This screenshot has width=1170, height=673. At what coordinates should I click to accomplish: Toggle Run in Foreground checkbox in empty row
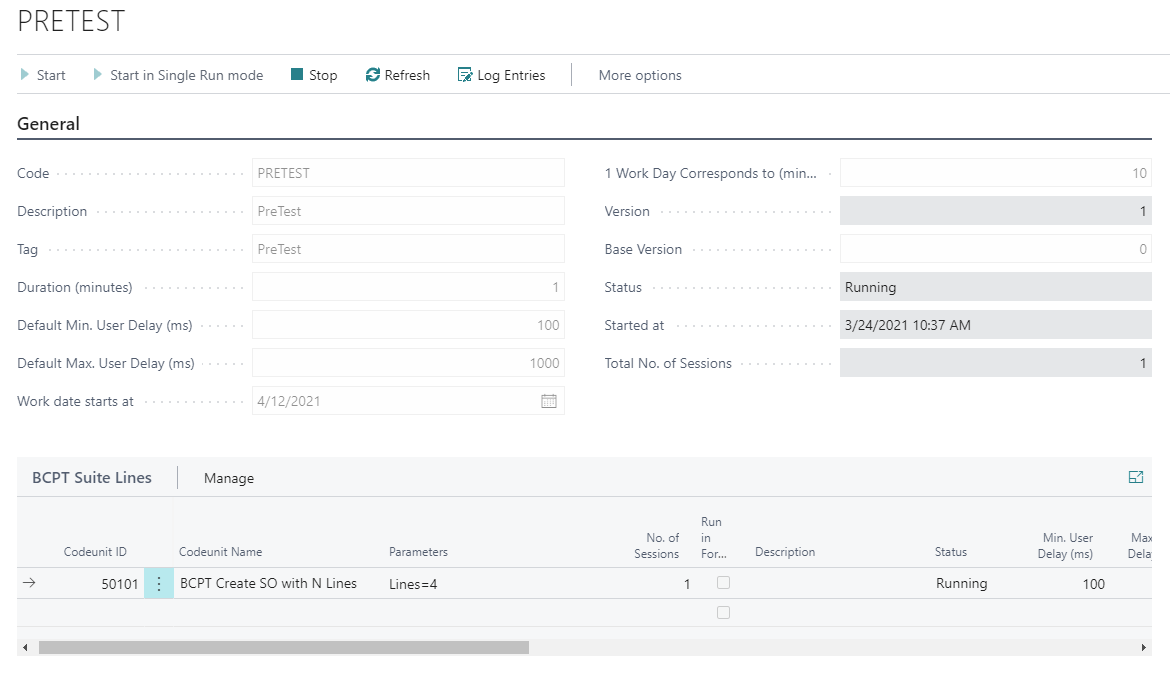723,613
